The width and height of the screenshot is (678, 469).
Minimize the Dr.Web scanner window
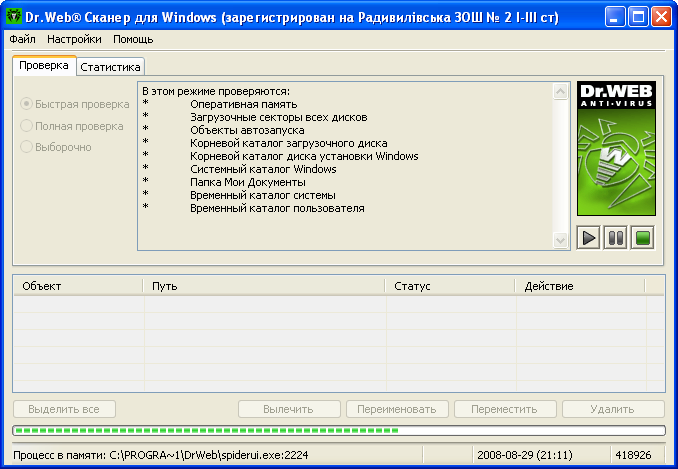point(614,17)
